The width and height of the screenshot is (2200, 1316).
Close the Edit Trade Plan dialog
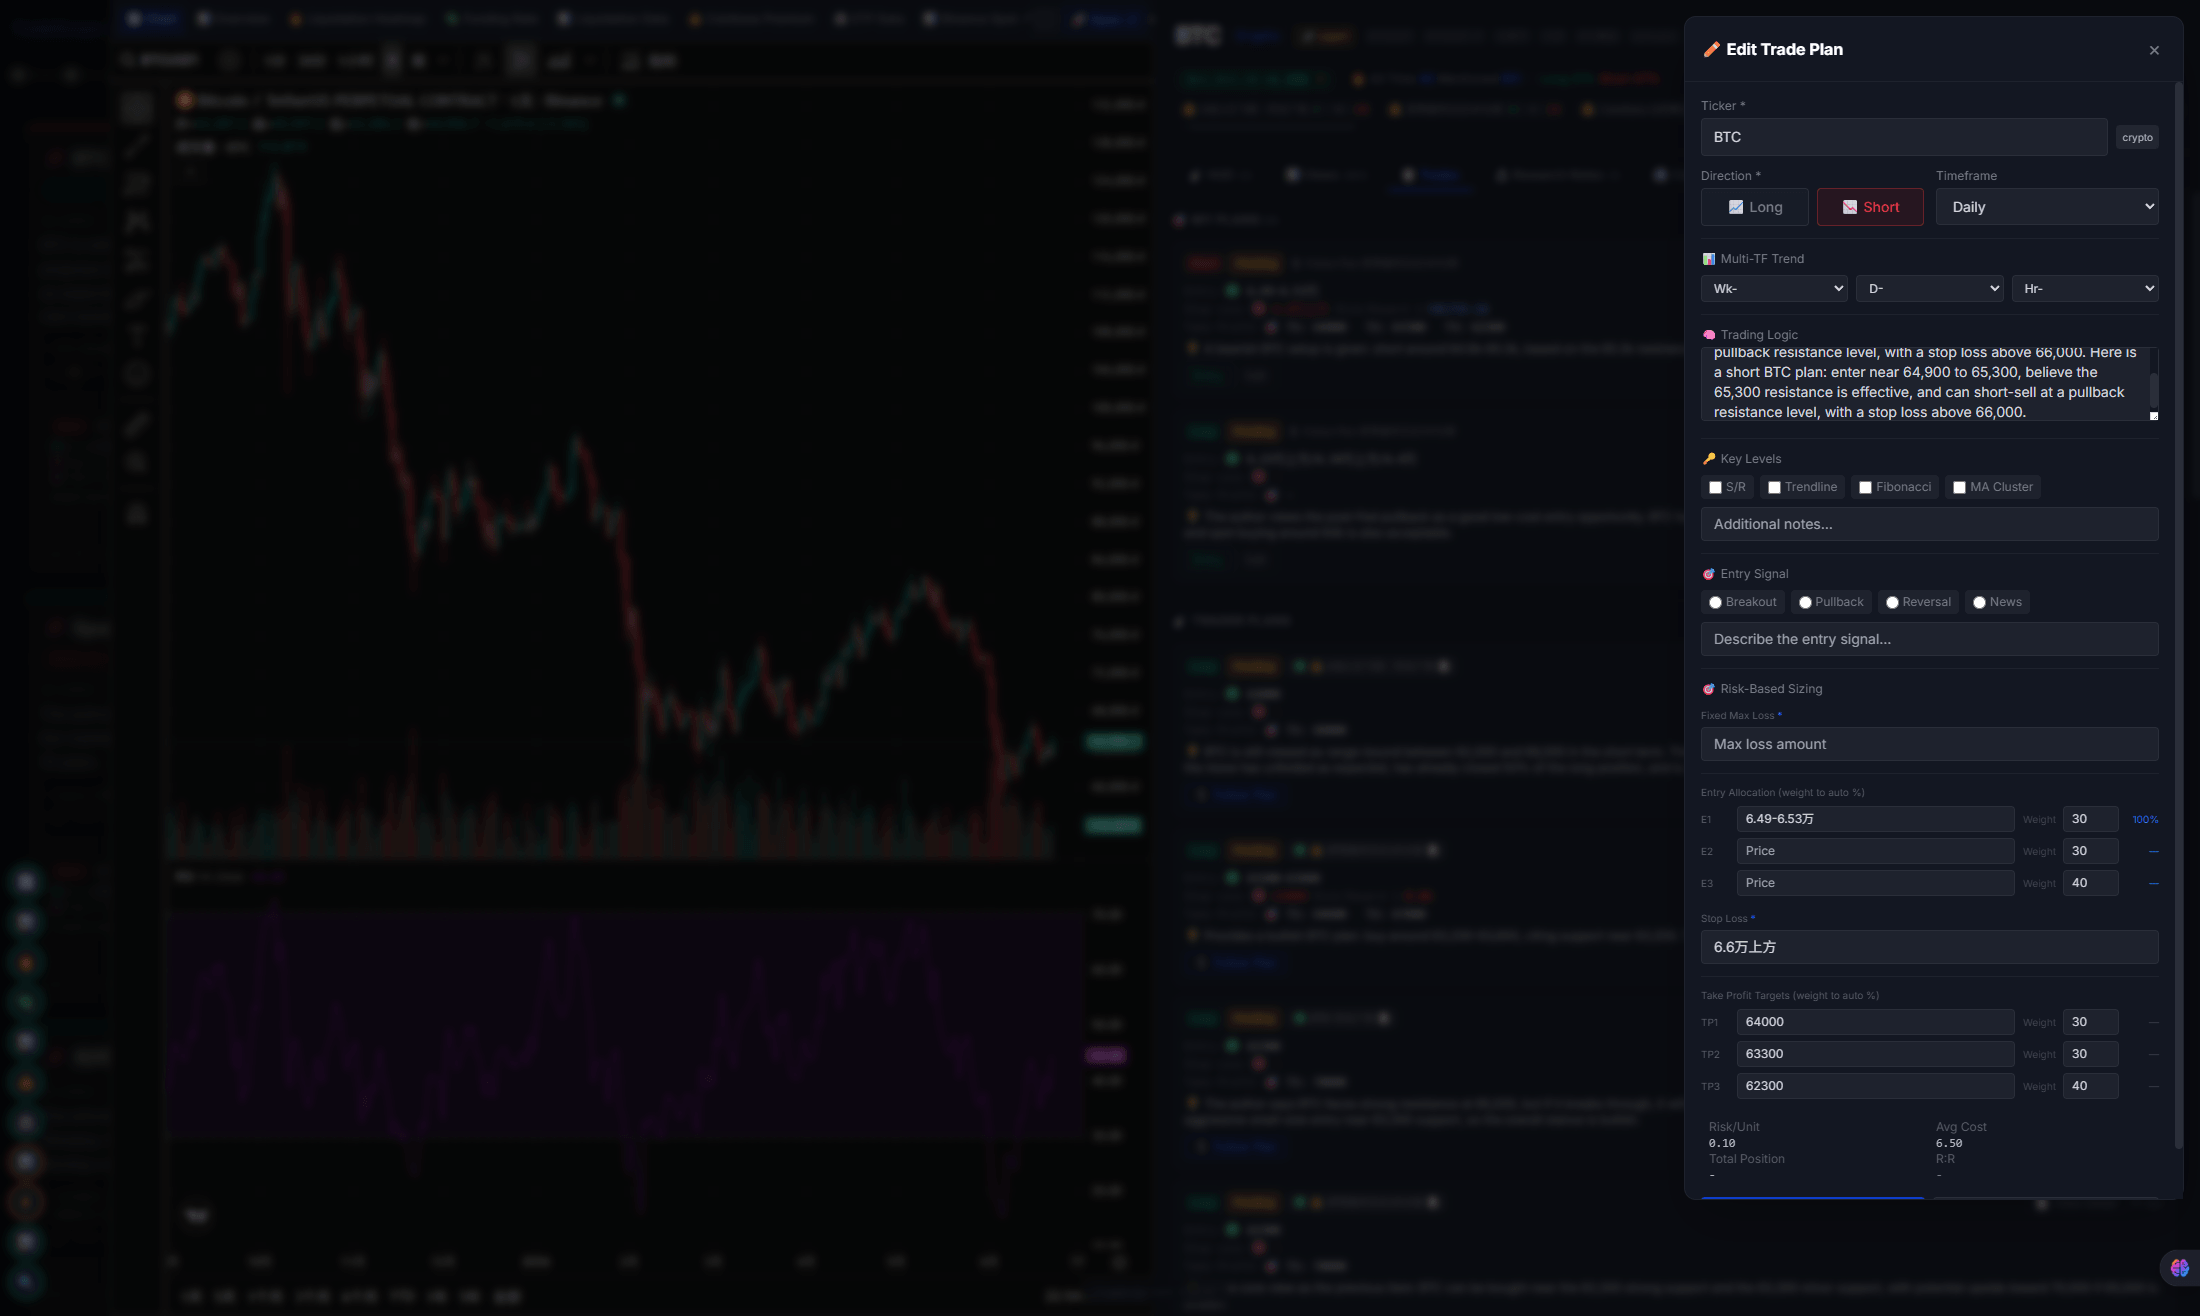click(x=2154, y=50)
